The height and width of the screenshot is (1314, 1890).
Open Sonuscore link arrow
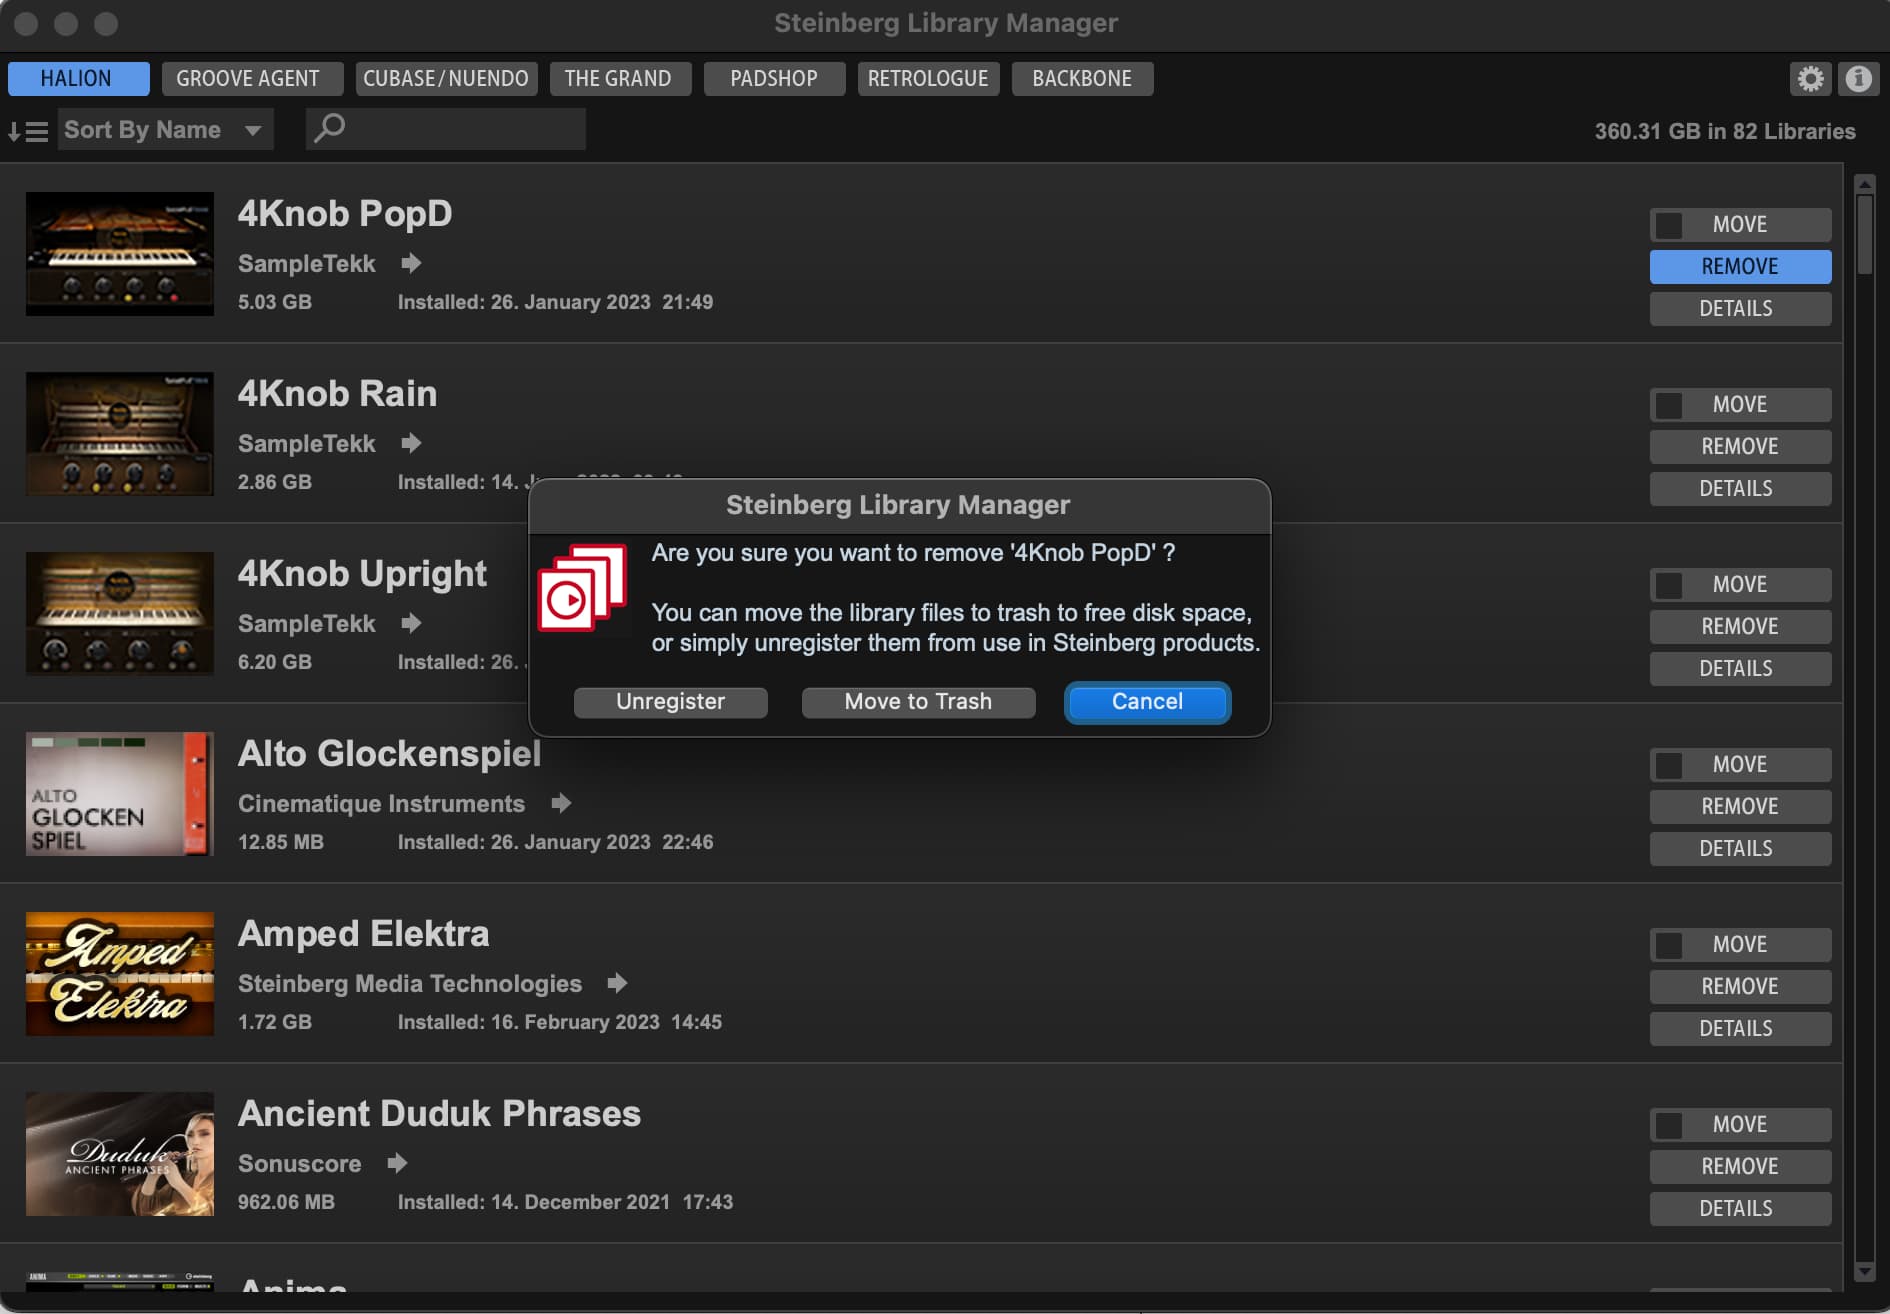[397, 1163]
